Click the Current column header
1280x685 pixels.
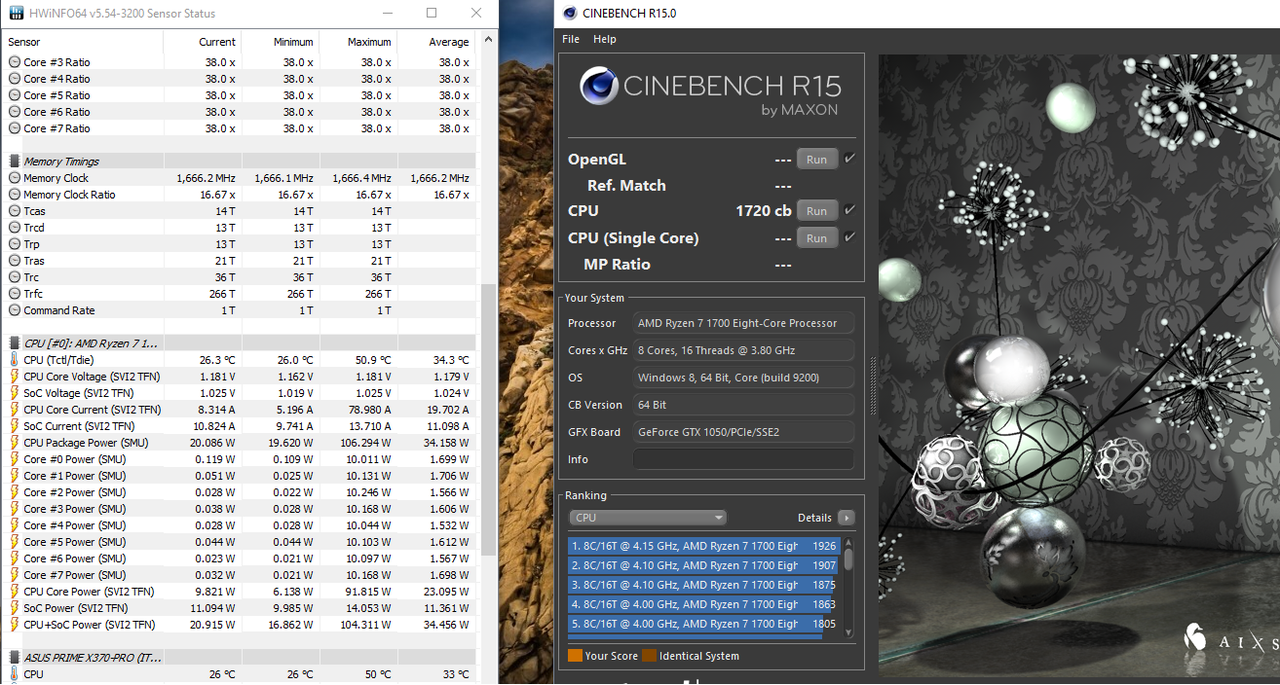217,42
